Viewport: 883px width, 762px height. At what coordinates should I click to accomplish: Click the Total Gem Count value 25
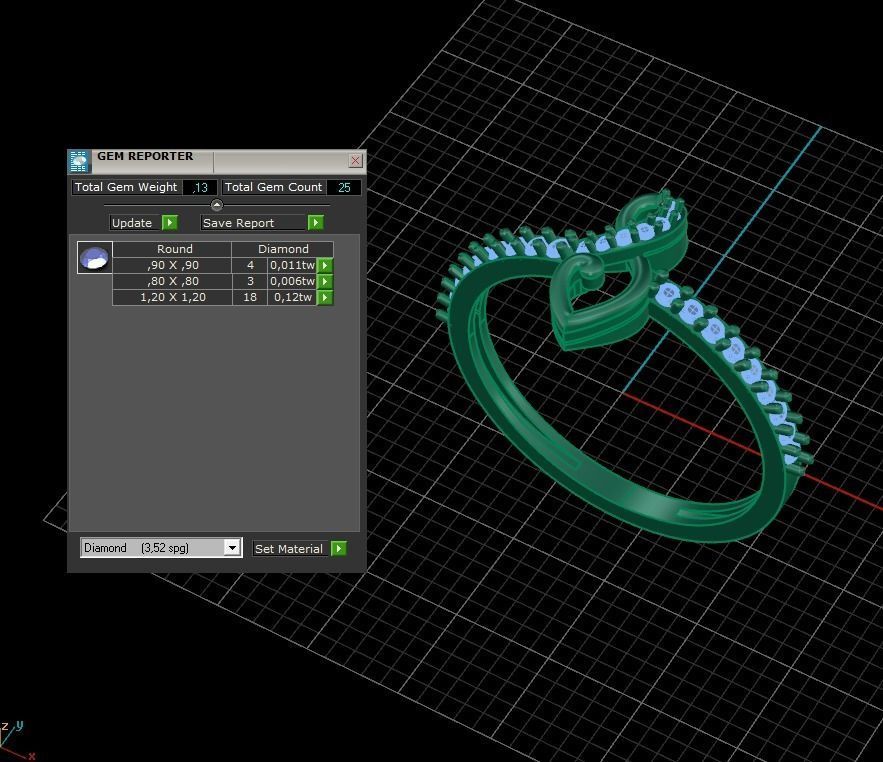[x=344, y=188]
